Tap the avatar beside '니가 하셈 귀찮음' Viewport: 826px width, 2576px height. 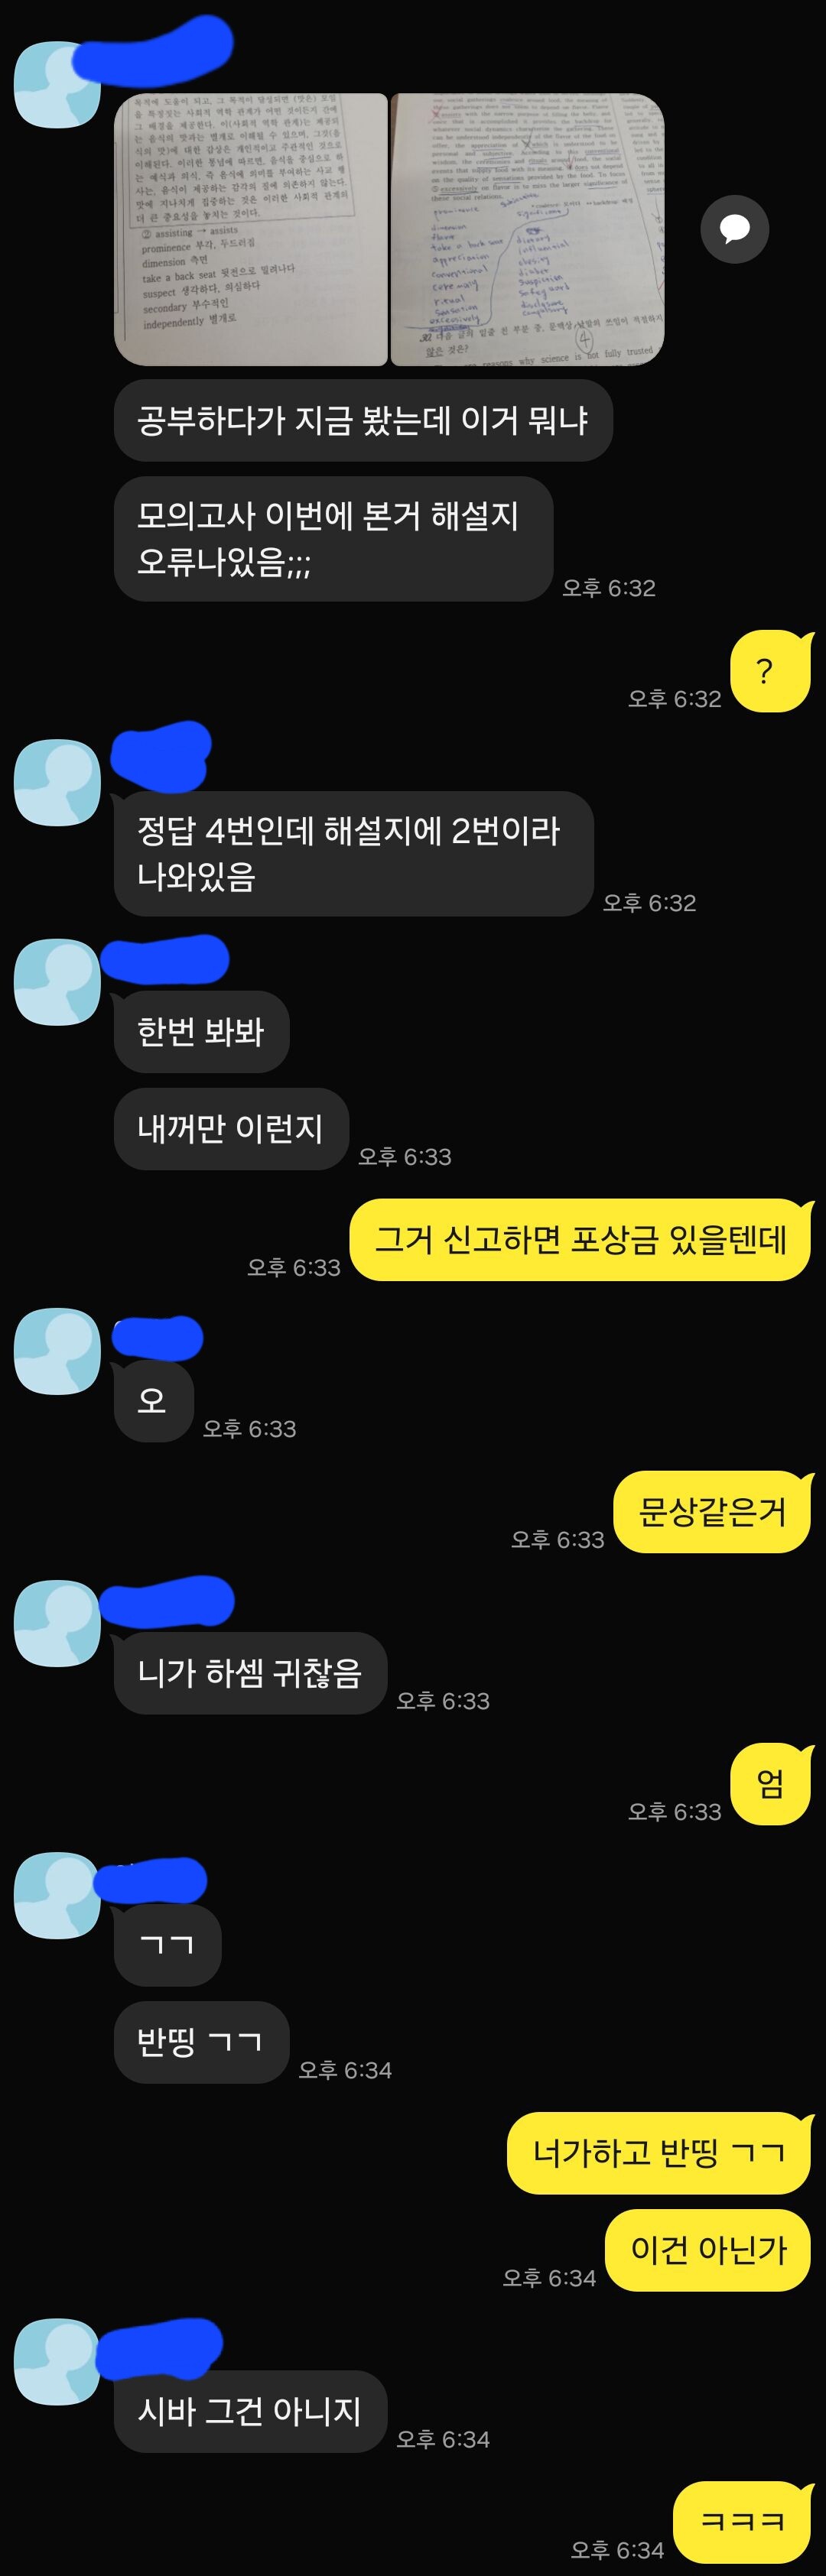[57, 1623]
